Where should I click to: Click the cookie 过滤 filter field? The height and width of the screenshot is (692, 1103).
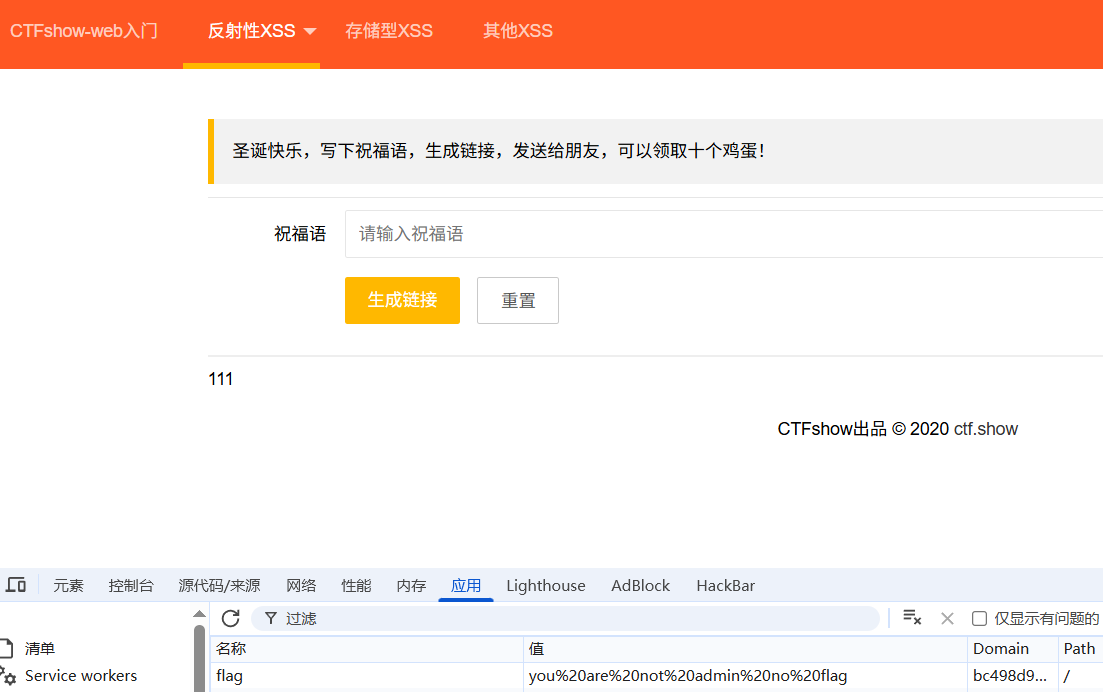(570, 619)
